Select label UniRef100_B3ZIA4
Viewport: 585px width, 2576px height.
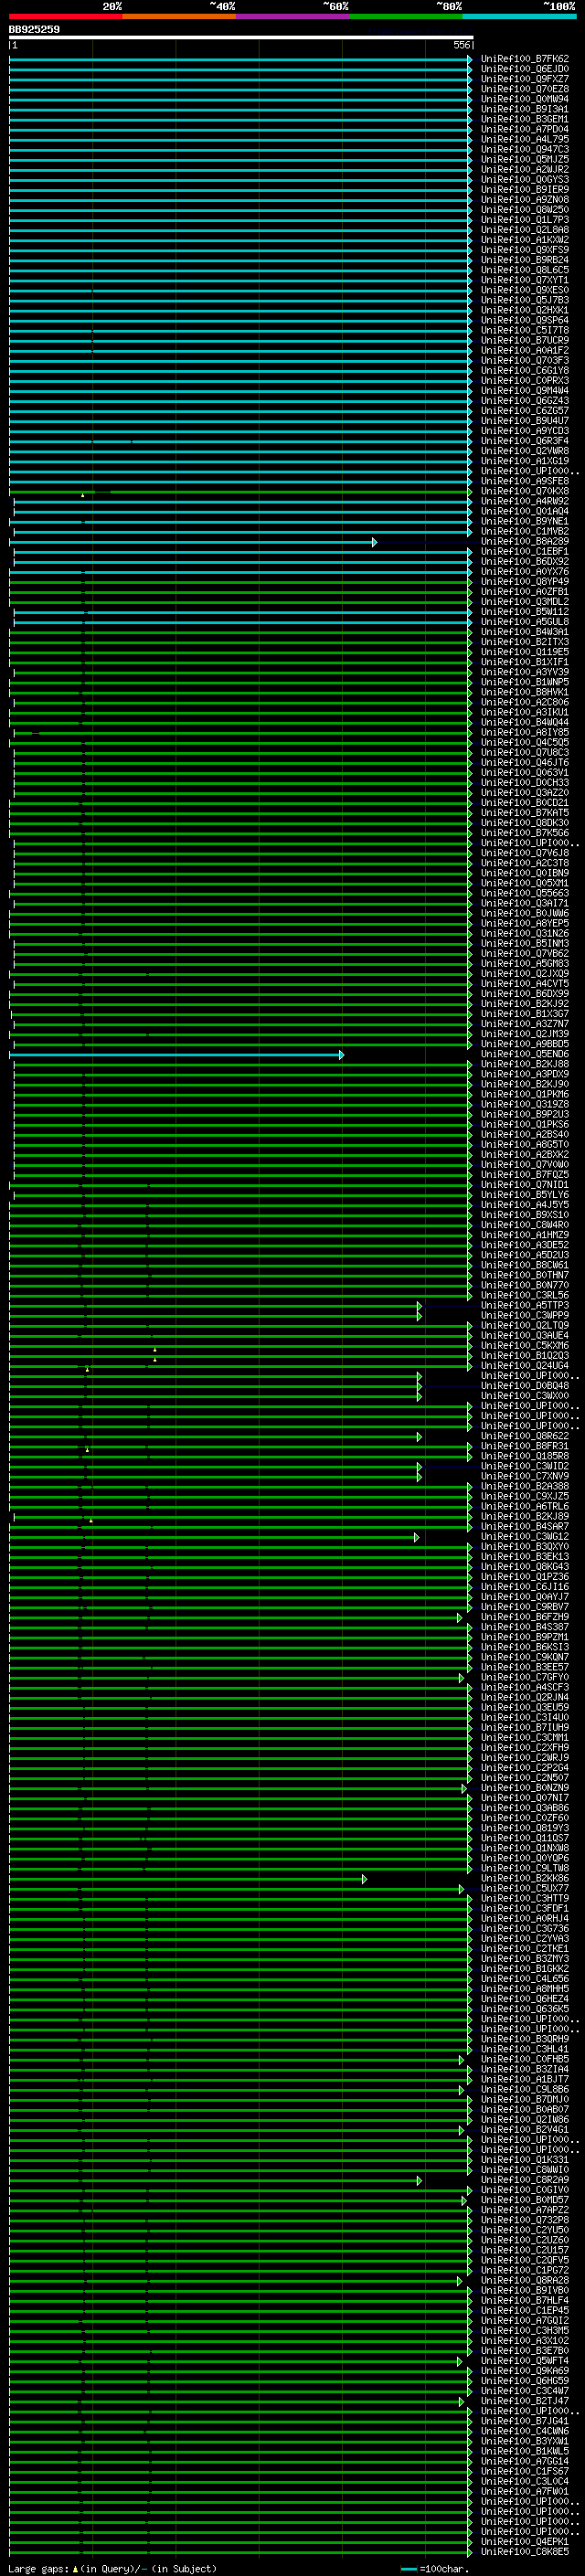click(525, 2069)
